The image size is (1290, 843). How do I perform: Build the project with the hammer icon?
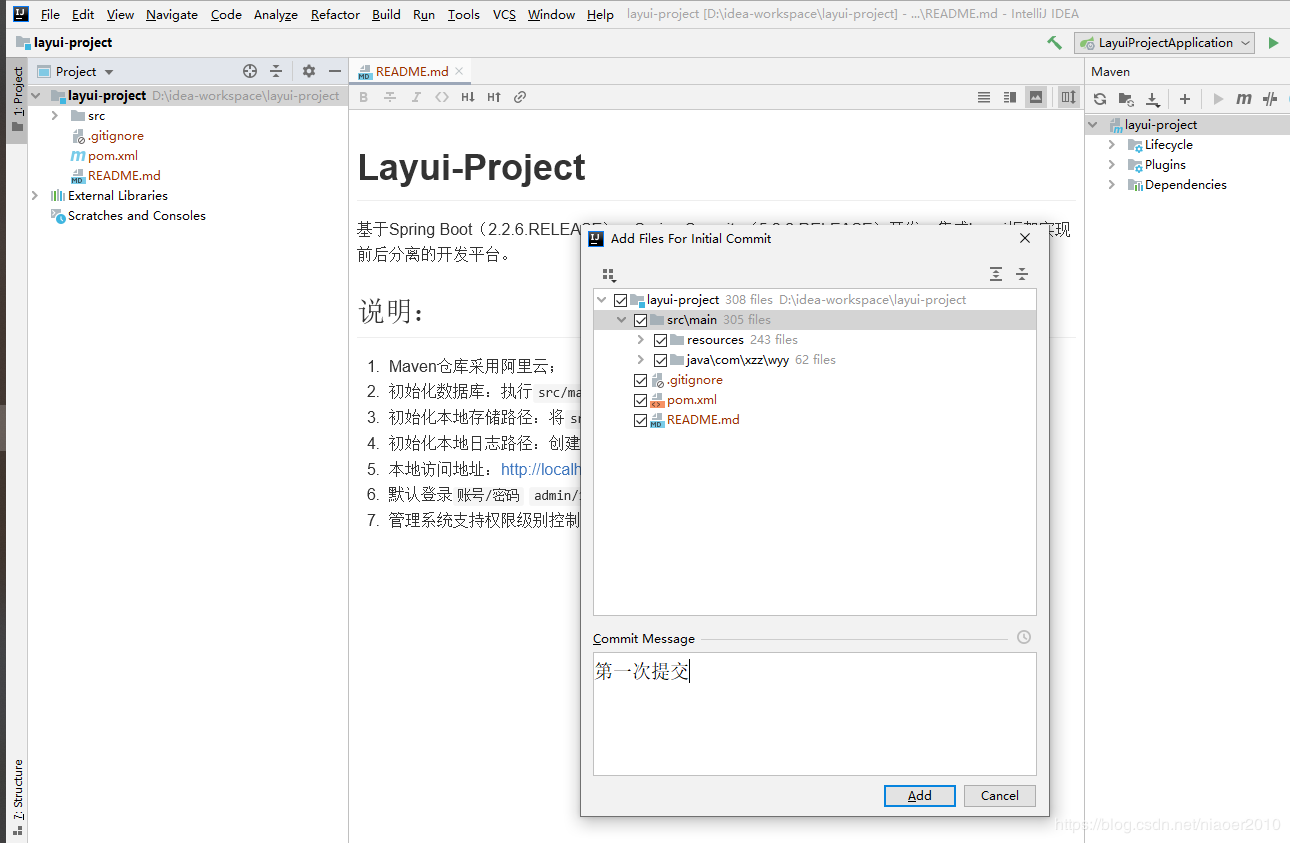click(1054, 43)
